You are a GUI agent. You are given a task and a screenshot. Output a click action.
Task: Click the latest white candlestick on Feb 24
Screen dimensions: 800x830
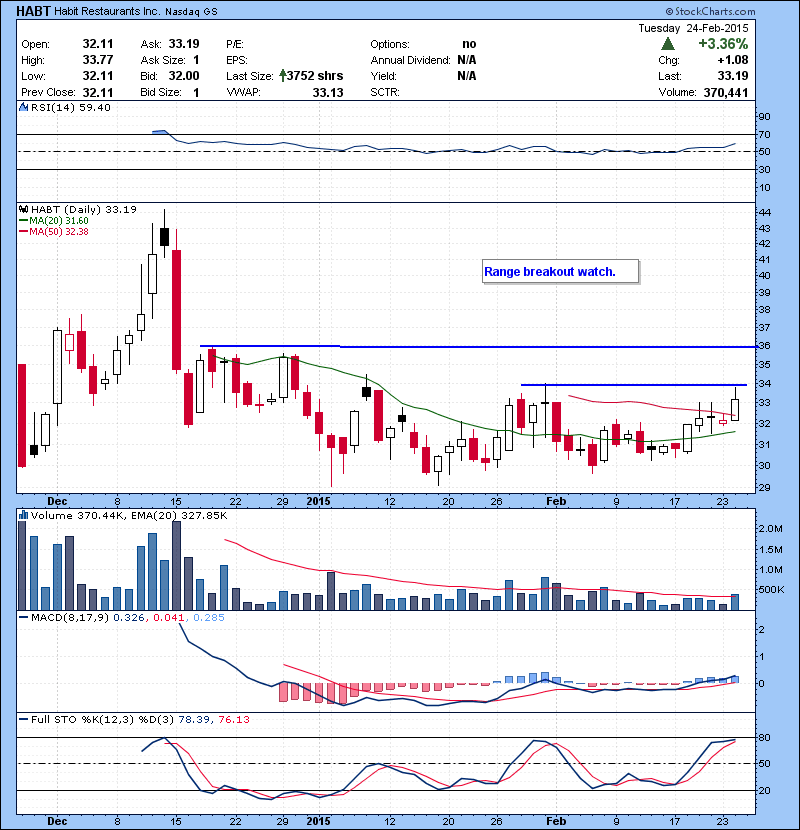coord(735,410)
